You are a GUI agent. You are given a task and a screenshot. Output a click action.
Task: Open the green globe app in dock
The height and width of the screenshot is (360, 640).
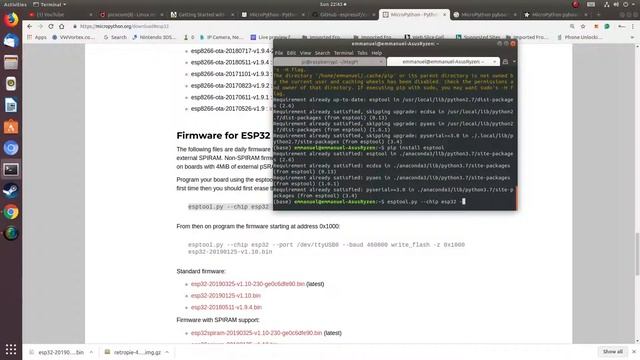[11, 233]
